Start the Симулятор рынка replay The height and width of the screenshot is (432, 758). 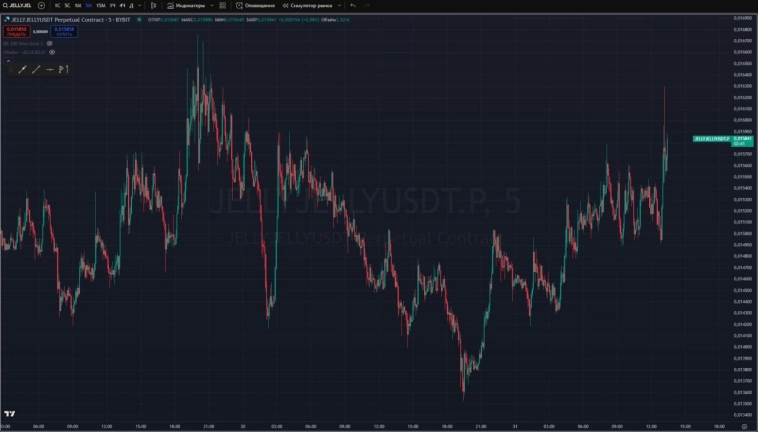point(307,6)
